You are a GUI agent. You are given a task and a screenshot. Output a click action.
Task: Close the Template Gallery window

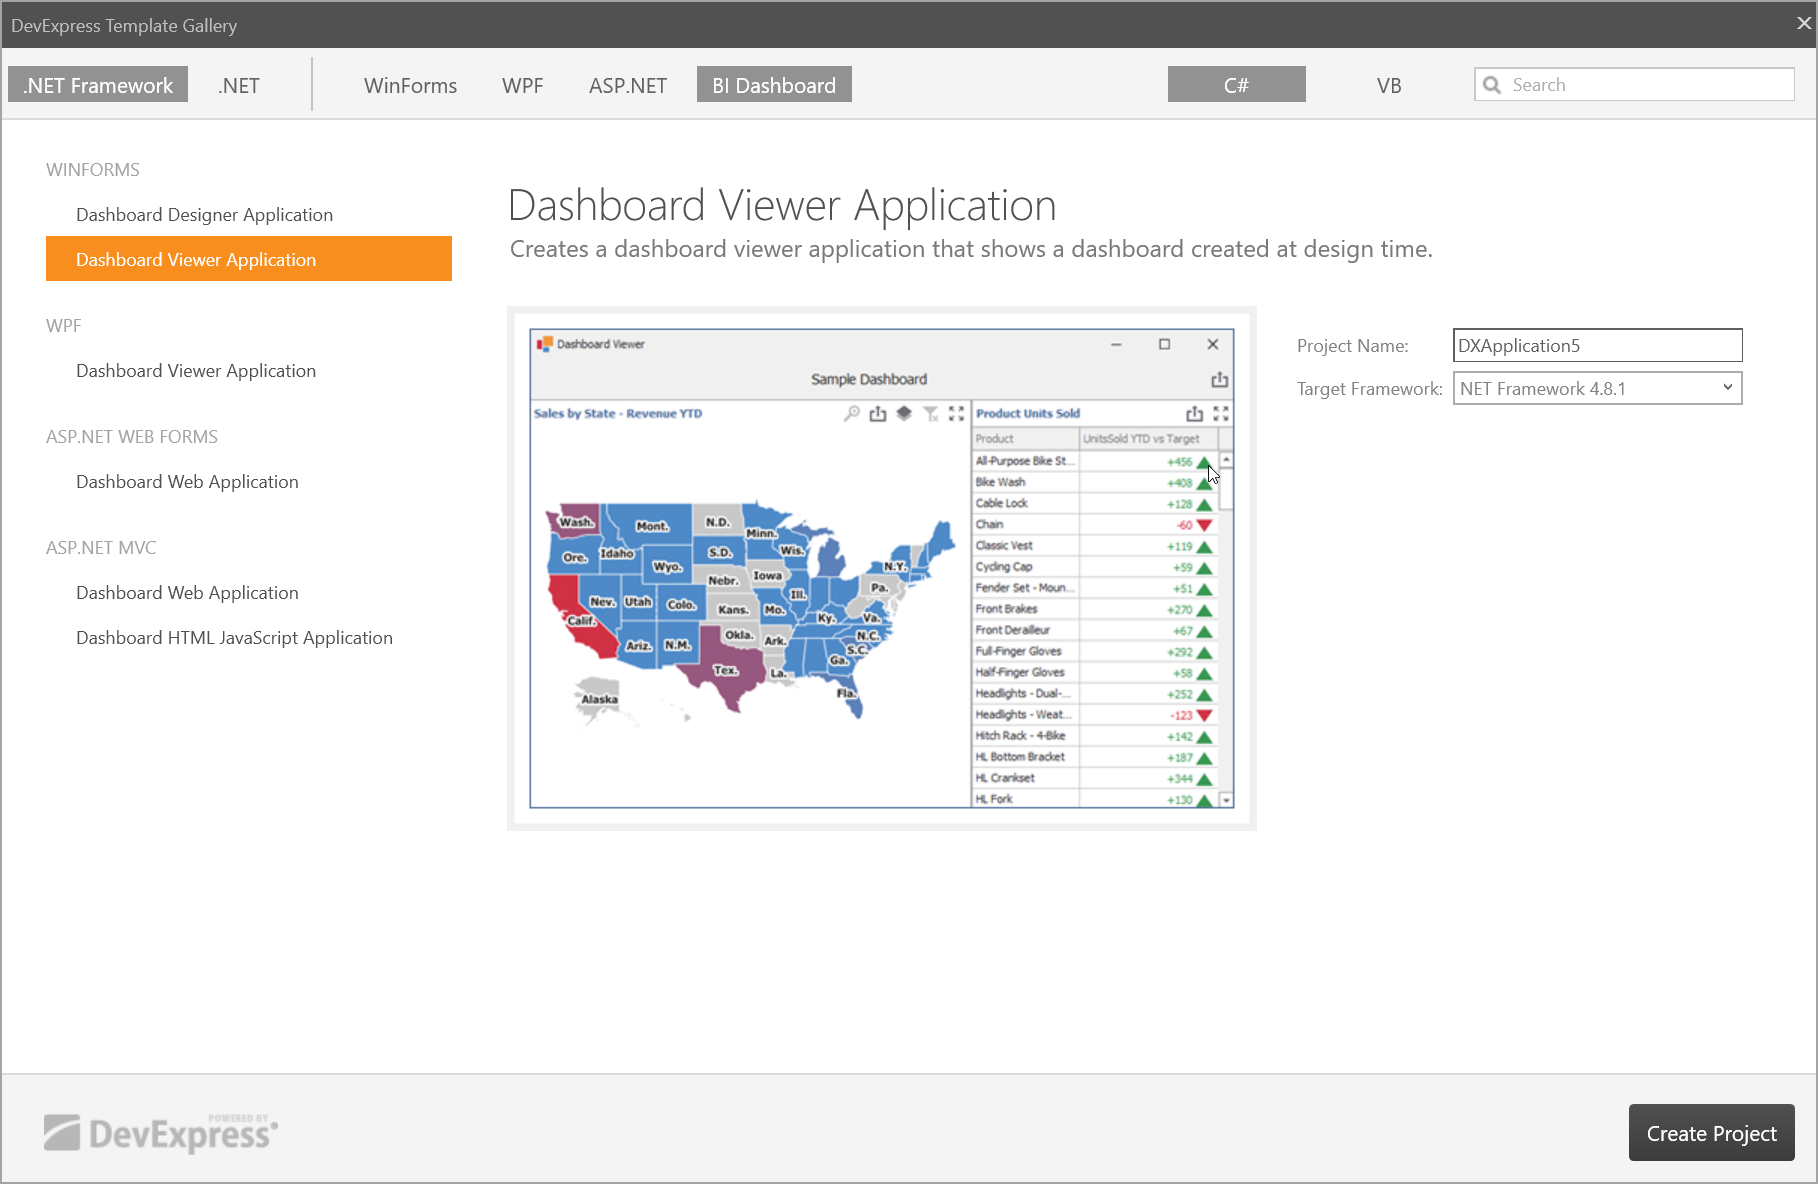coord(1803,23)
